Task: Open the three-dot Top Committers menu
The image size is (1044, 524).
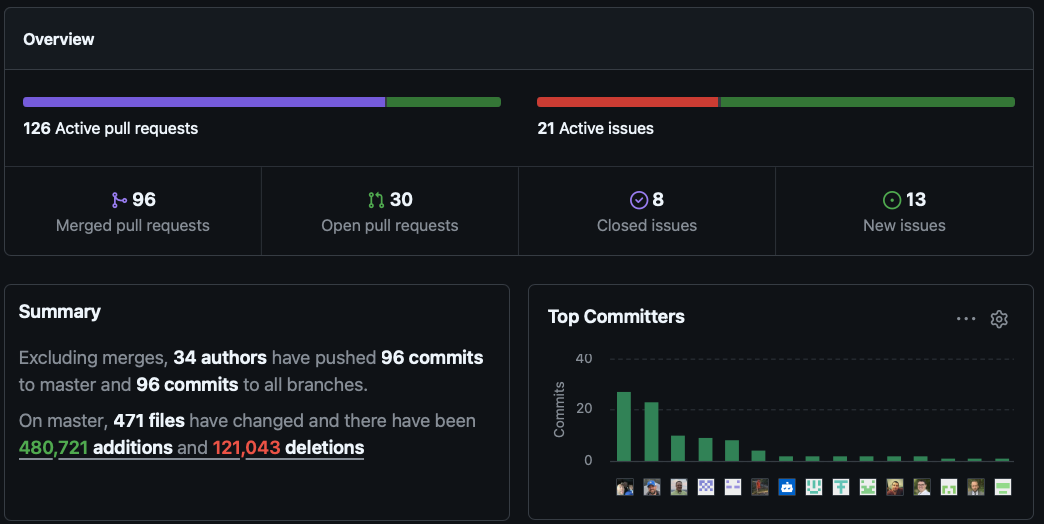Action: point(965,319)
